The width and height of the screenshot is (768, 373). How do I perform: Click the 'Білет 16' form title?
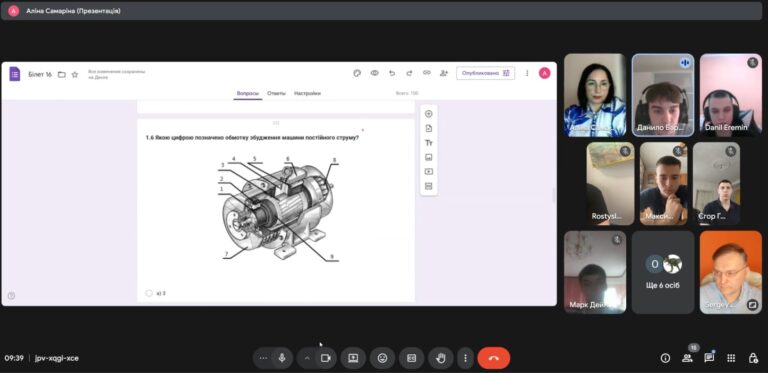[x=40, y=74]
